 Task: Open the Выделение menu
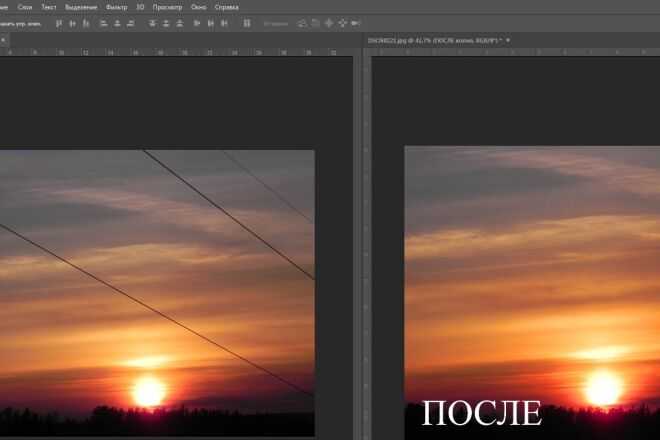point(81,7)
